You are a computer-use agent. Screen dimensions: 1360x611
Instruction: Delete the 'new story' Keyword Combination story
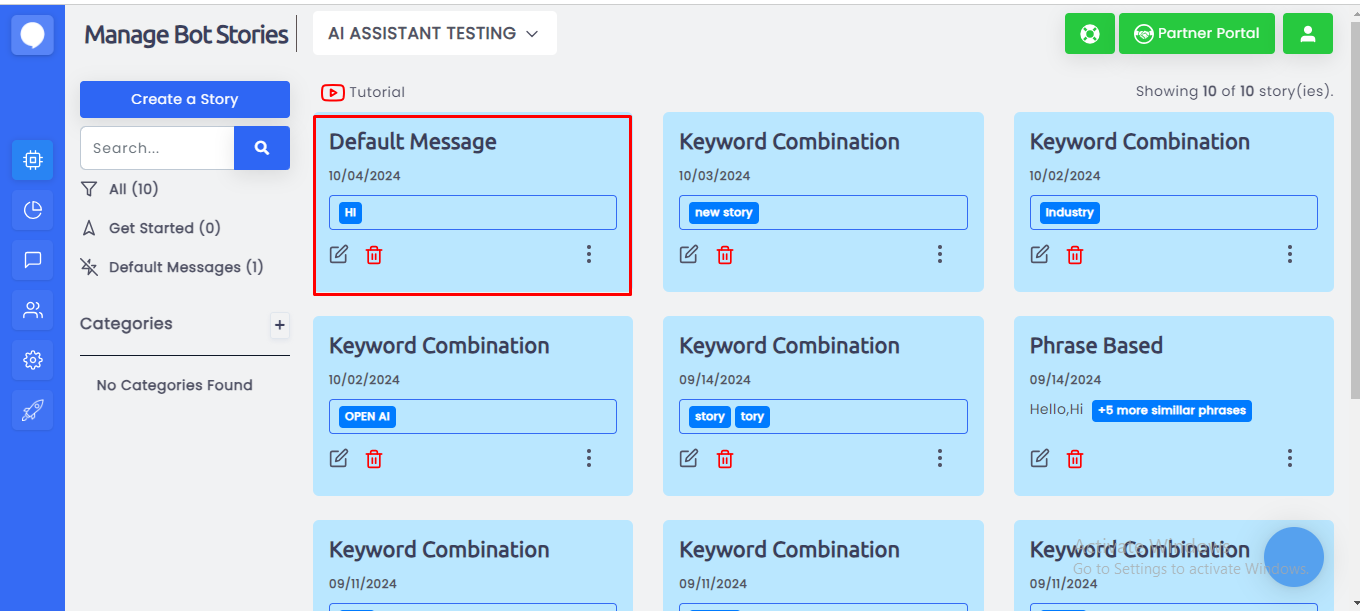click(x=725, y=255)
